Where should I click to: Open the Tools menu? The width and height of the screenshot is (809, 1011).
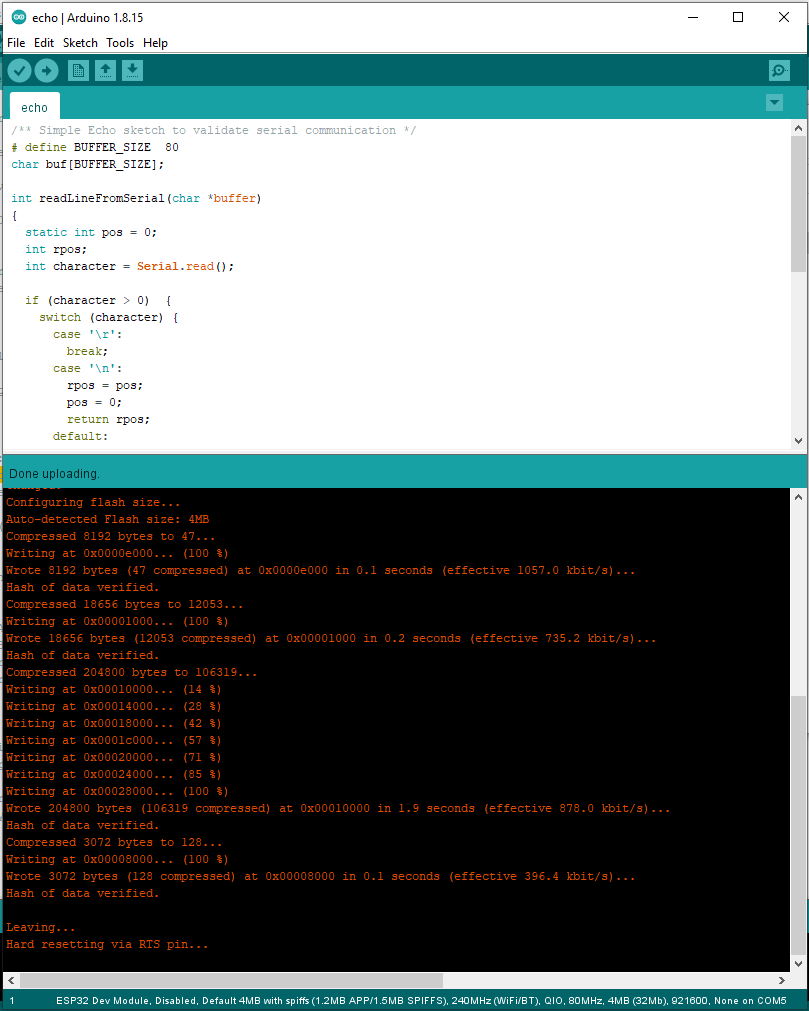coord(120,43)
